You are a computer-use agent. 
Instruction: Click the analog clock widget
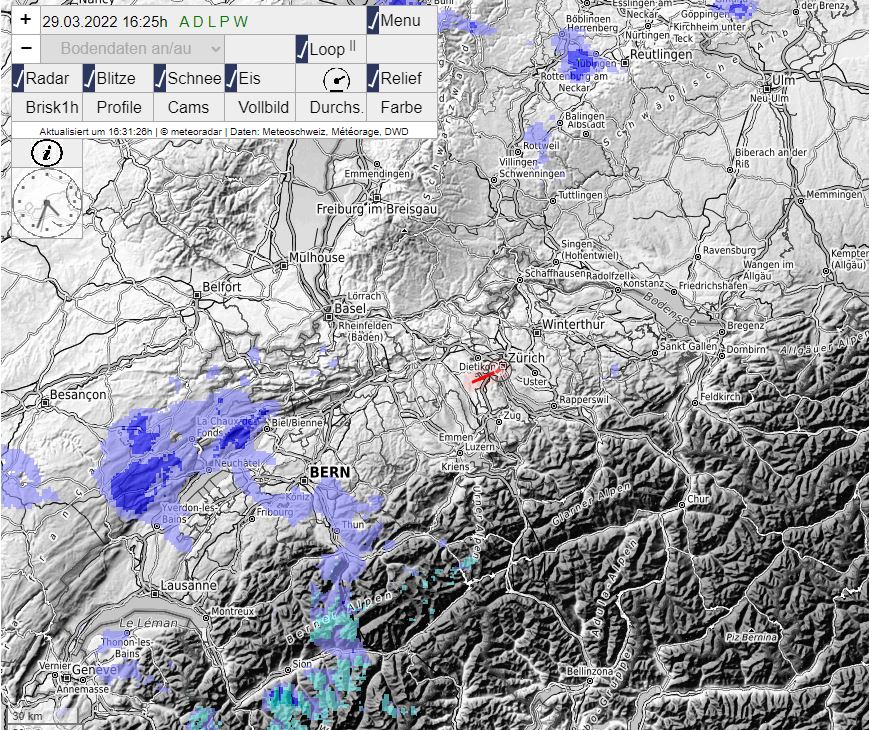tap(47, 203)
